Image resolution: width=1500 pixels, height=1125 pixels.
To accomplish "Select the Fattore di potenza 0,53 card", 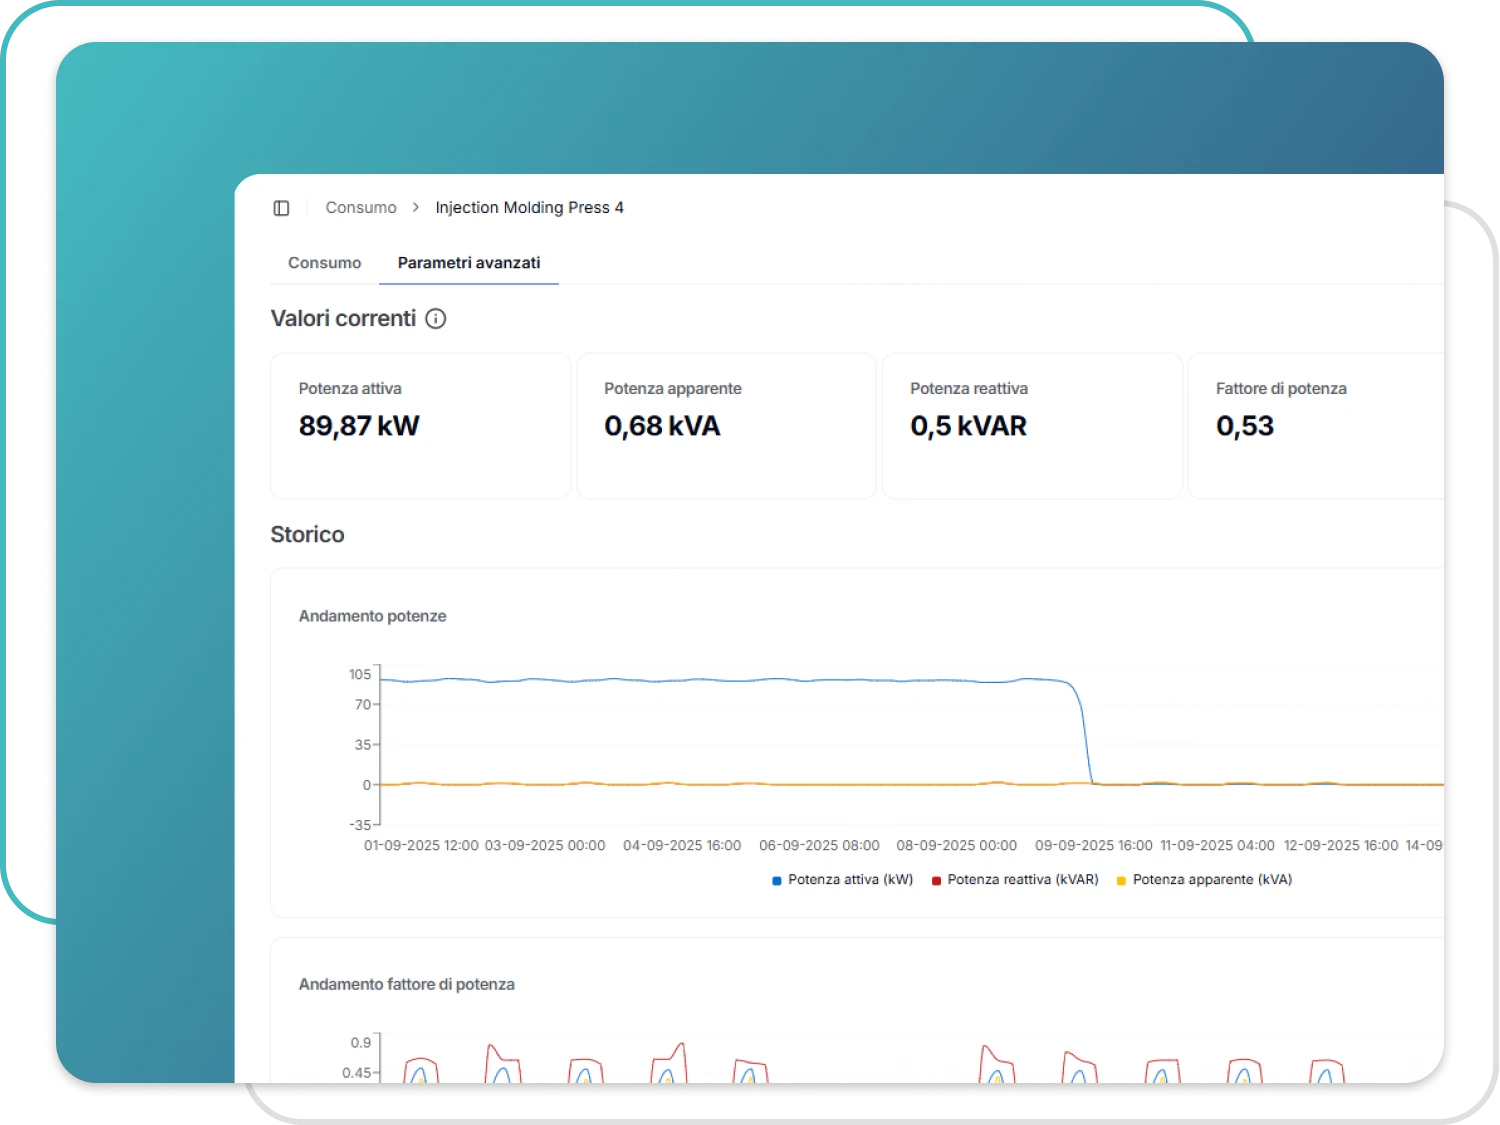I will coord(1315,425).
